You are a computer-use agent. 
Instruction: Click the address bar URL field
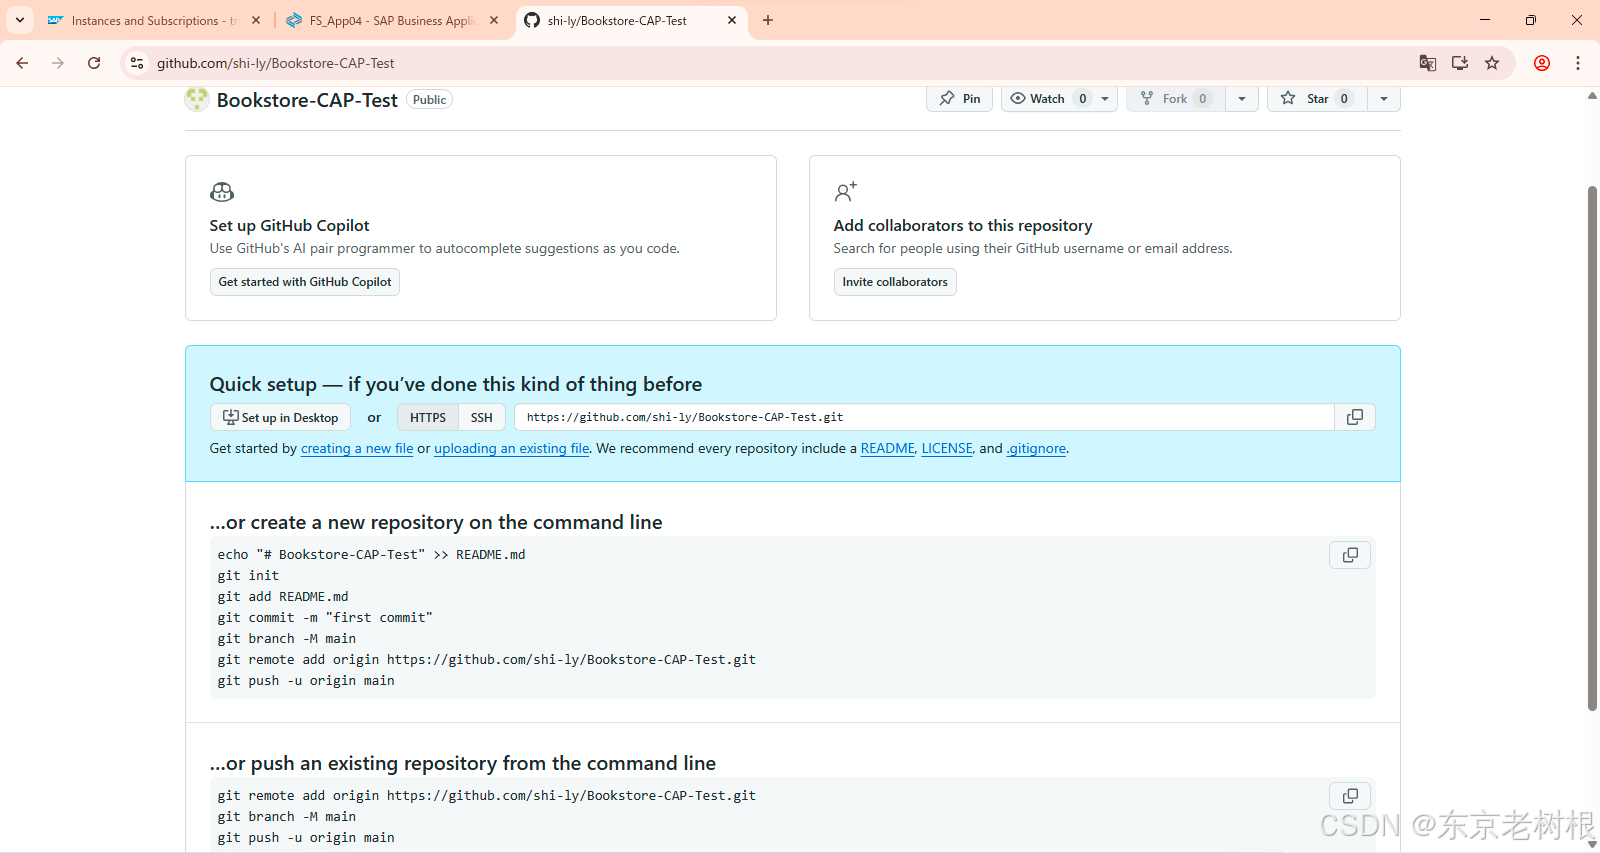(780, 63)
